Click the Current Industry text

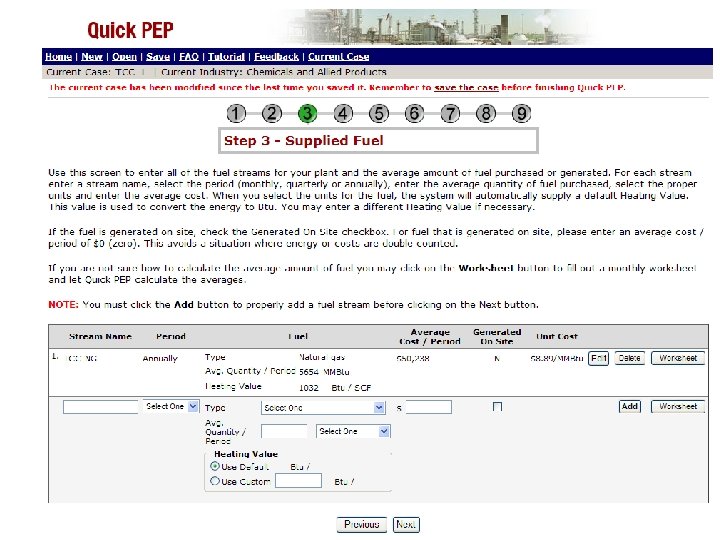pos(274,72)
